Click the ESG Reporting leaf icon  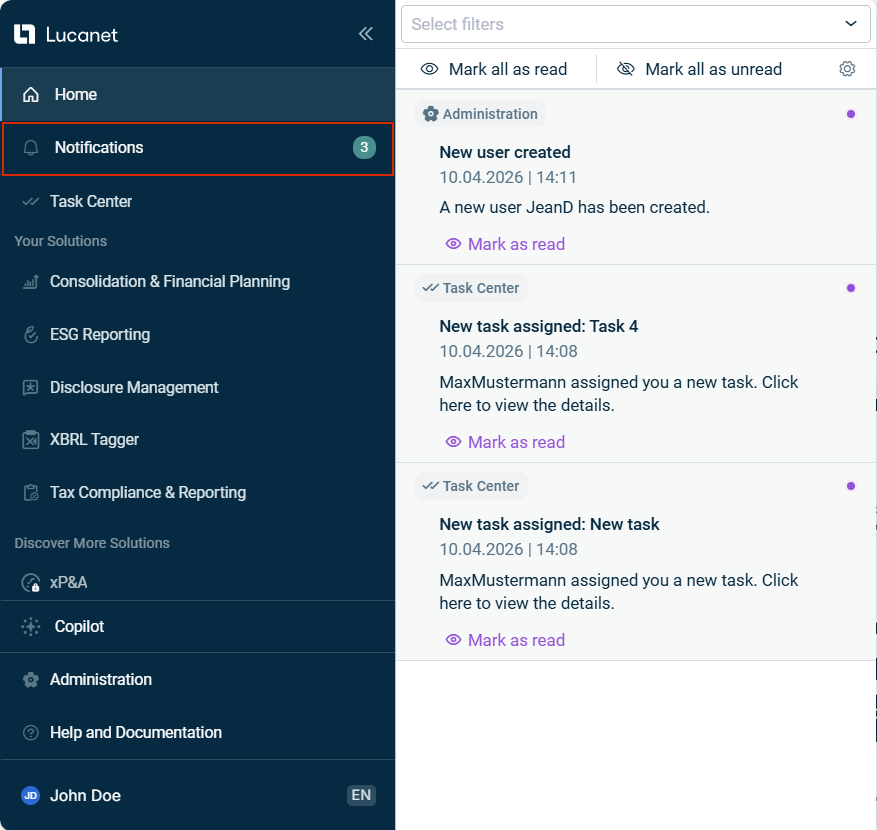31,334
